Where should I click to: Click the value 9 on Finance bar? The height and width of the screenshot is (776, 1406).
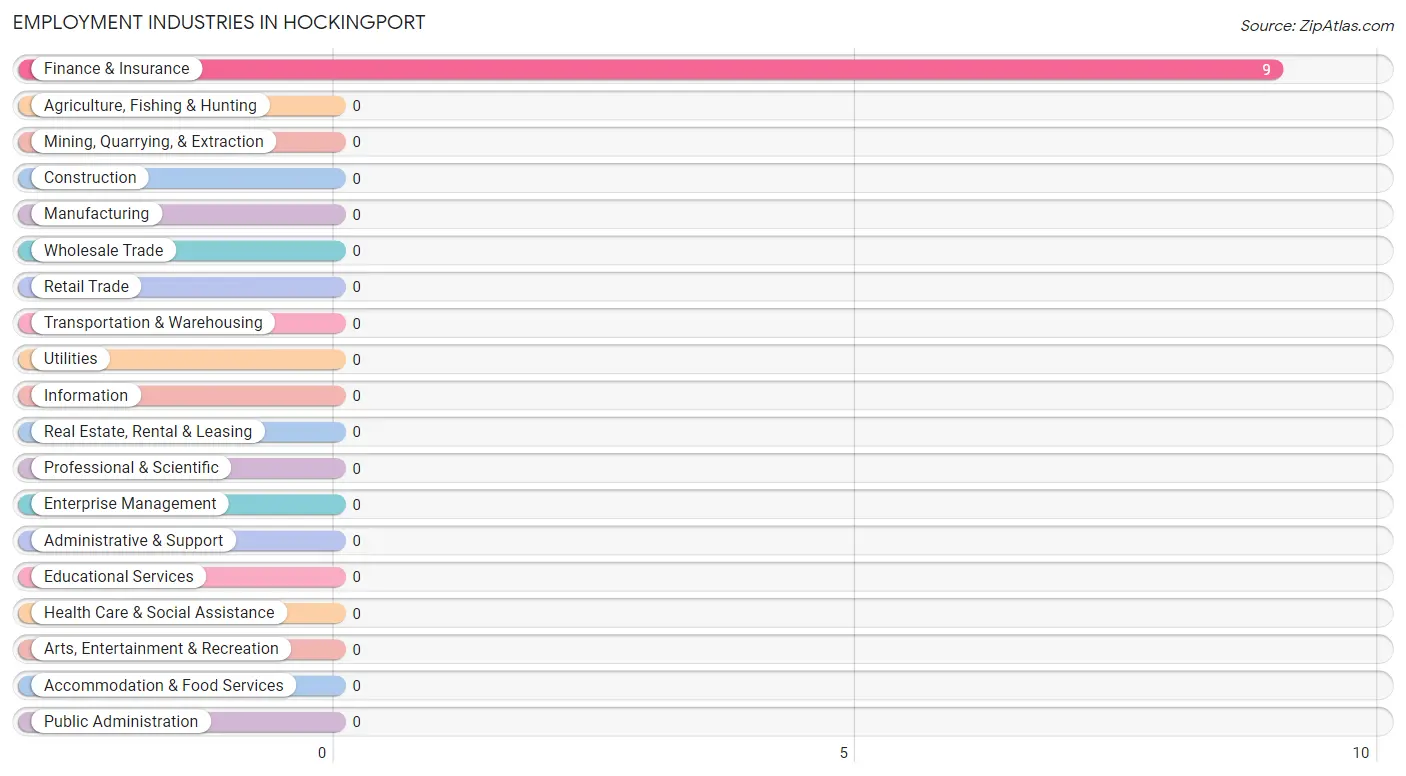[x=1266, y=70]
